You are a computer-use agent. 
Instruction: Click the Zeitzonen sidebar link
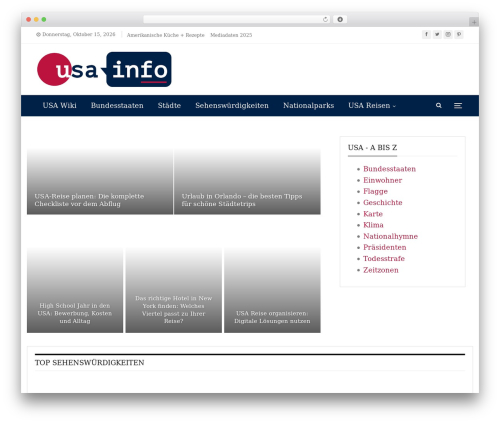click(381, 270)
